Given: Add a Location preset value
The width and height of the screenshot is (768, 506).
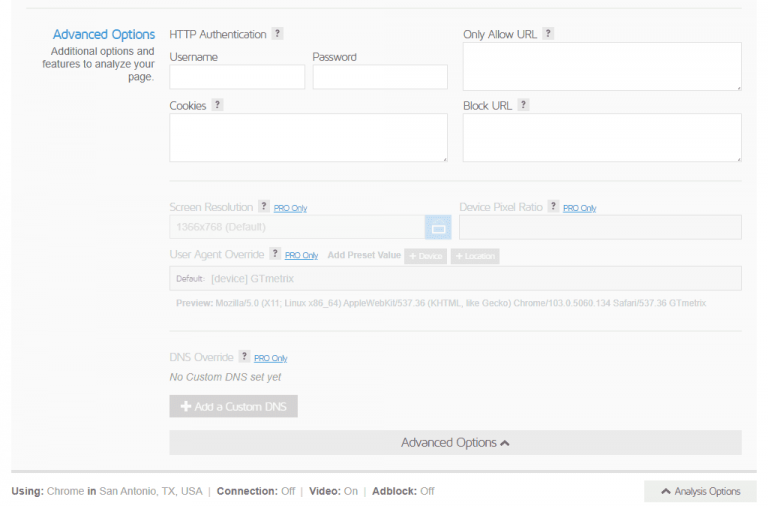Looking at the screenshot, I should pos(475,256).
